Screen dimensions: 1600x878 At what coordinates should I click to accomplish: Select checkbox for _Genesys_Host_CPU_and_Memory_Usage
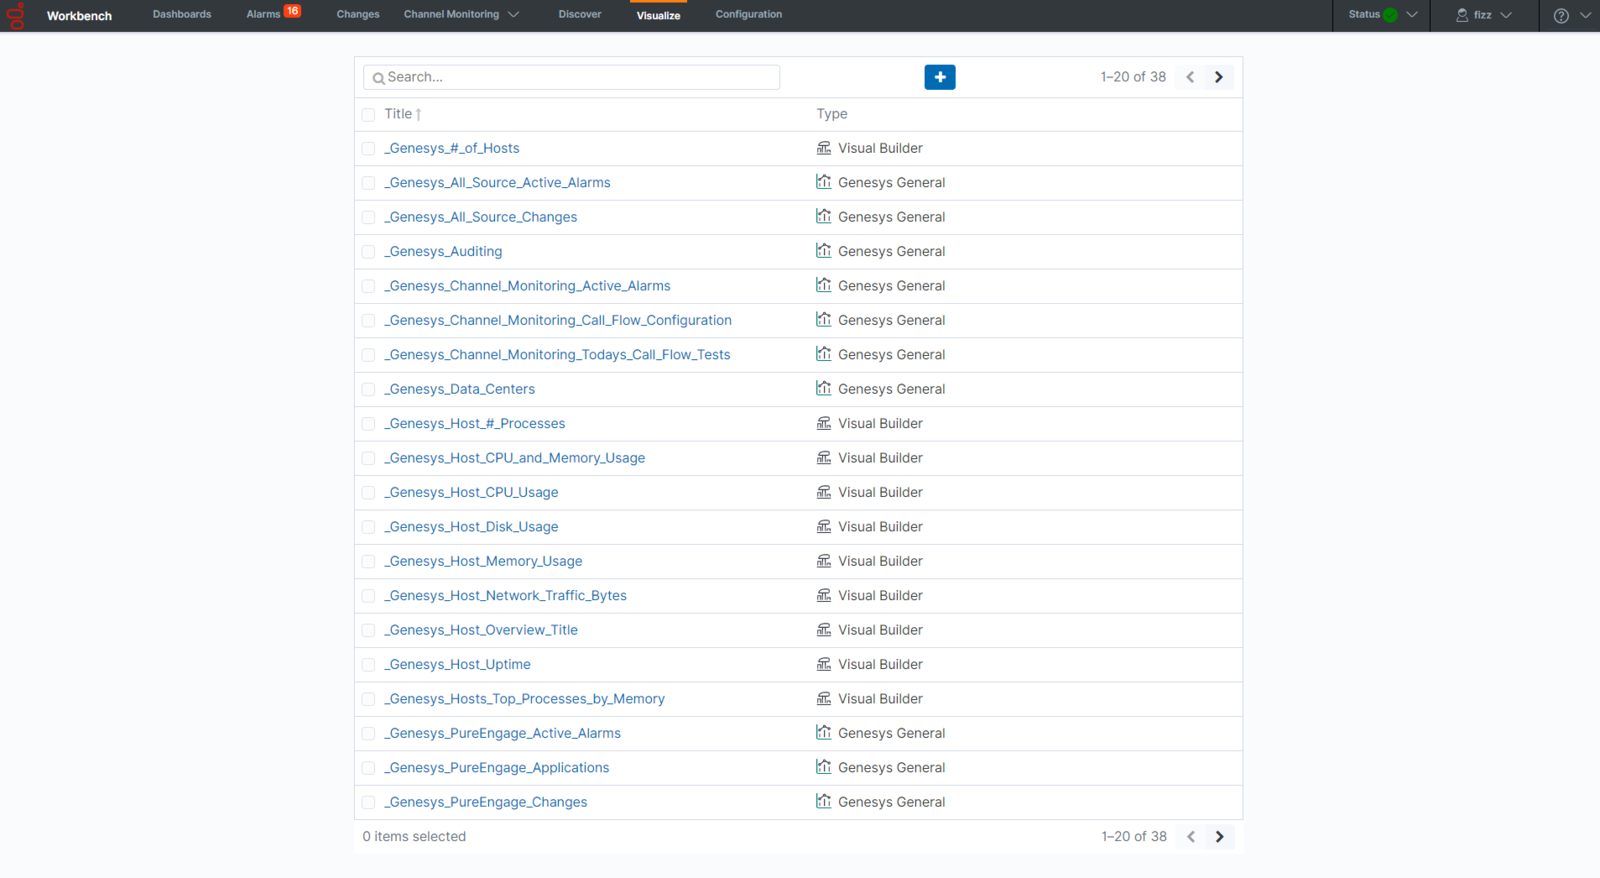pyautogui.click(x=368, y=459)
